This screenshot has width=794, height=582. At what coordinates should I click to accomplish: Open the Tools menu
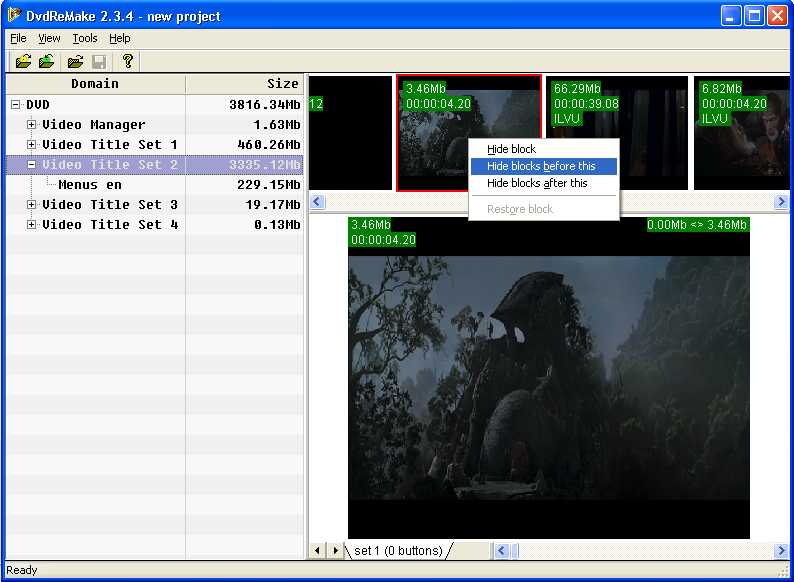coord(85,38)
